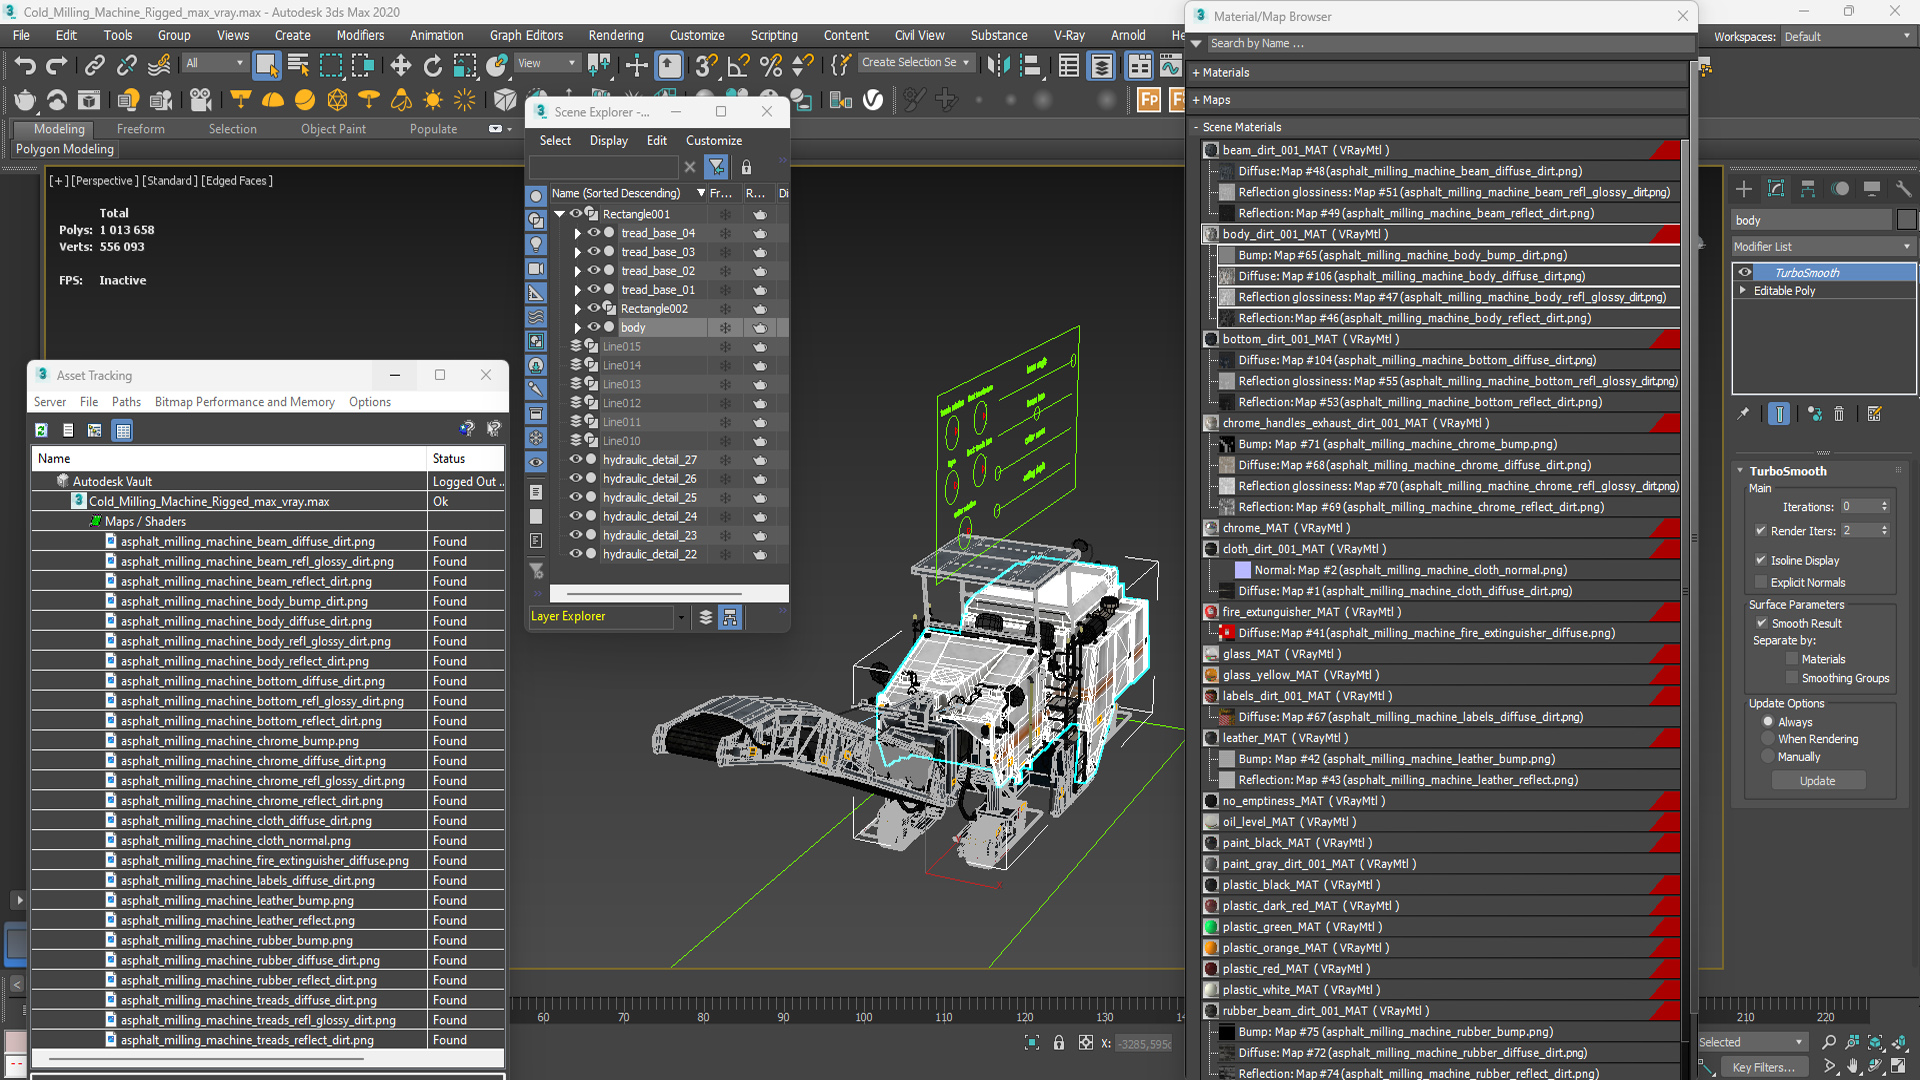This screenshot has height=1080, width=1920.
Task: Switch to the Object Paint ribbon tab
Action: 333,129
